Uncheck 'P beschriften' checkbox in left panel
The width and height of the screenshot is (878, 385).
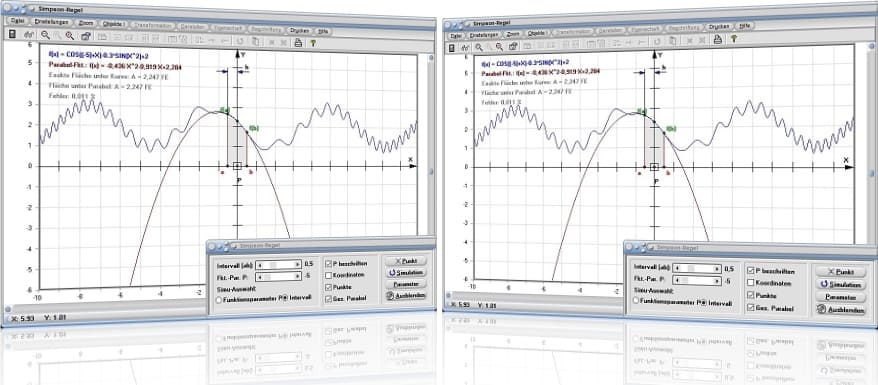329,263
